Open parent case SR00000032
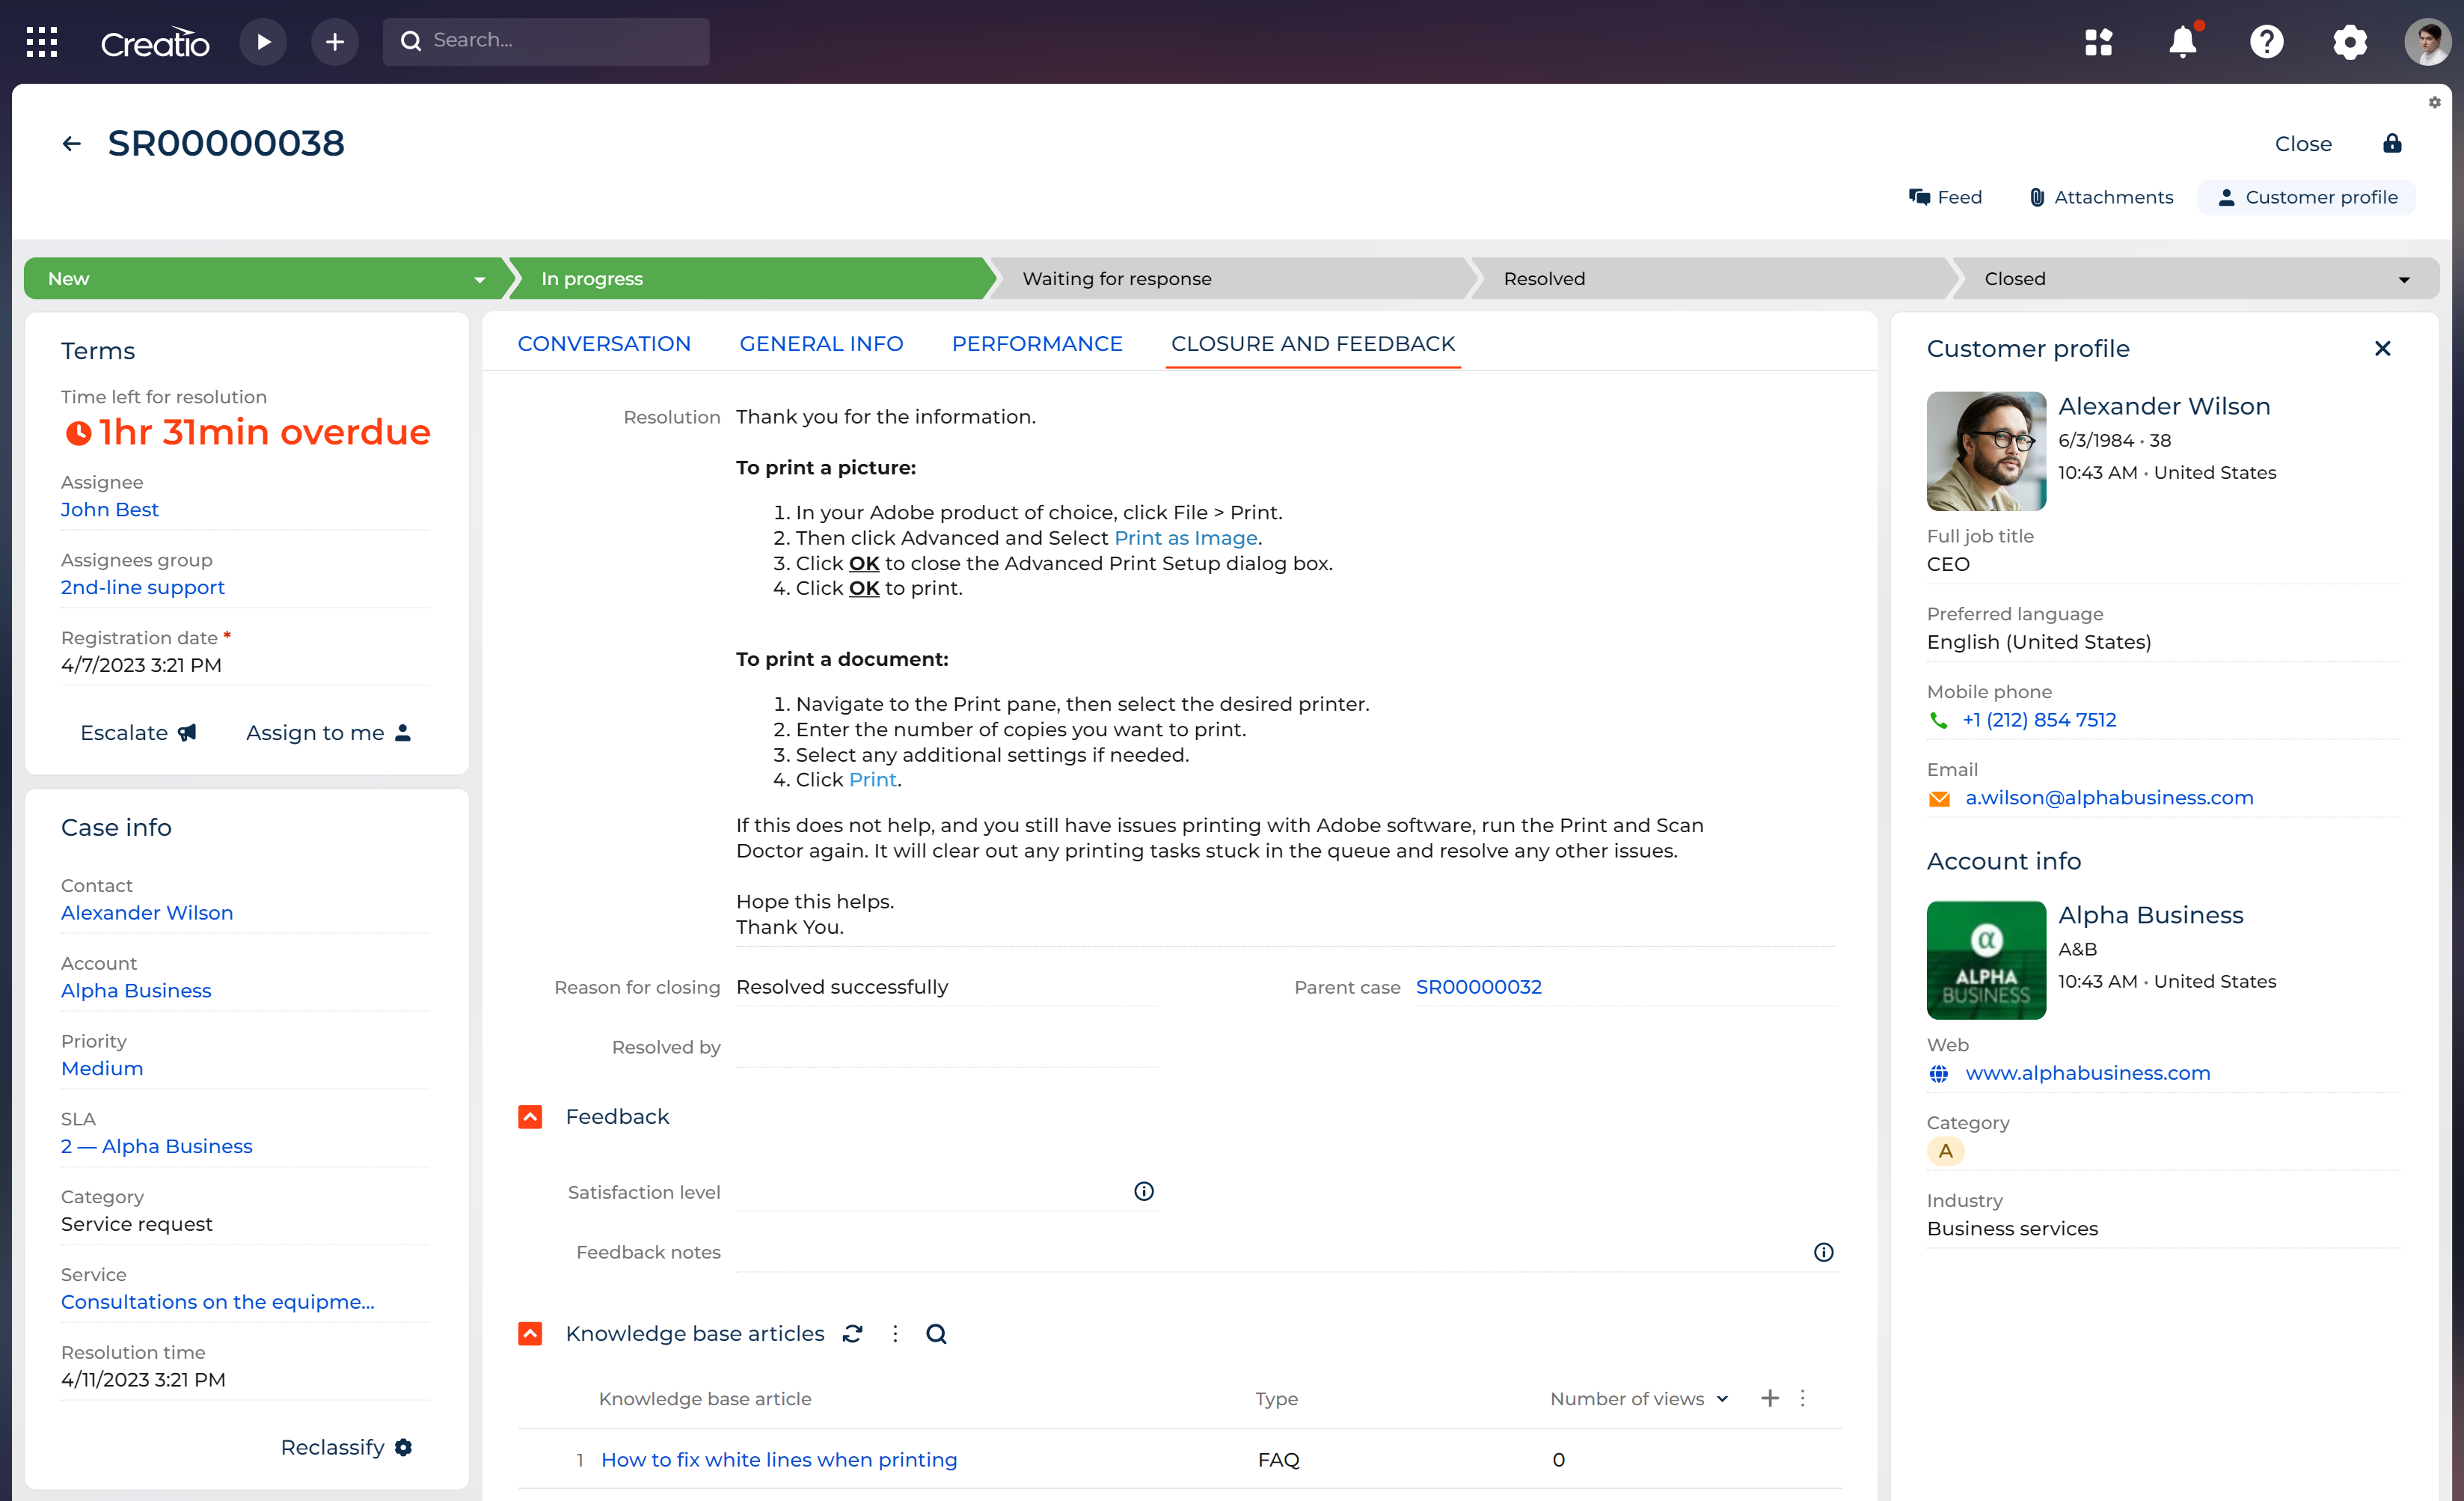This screenshot has width=2464, height=1501. (x=1479, y=986)
